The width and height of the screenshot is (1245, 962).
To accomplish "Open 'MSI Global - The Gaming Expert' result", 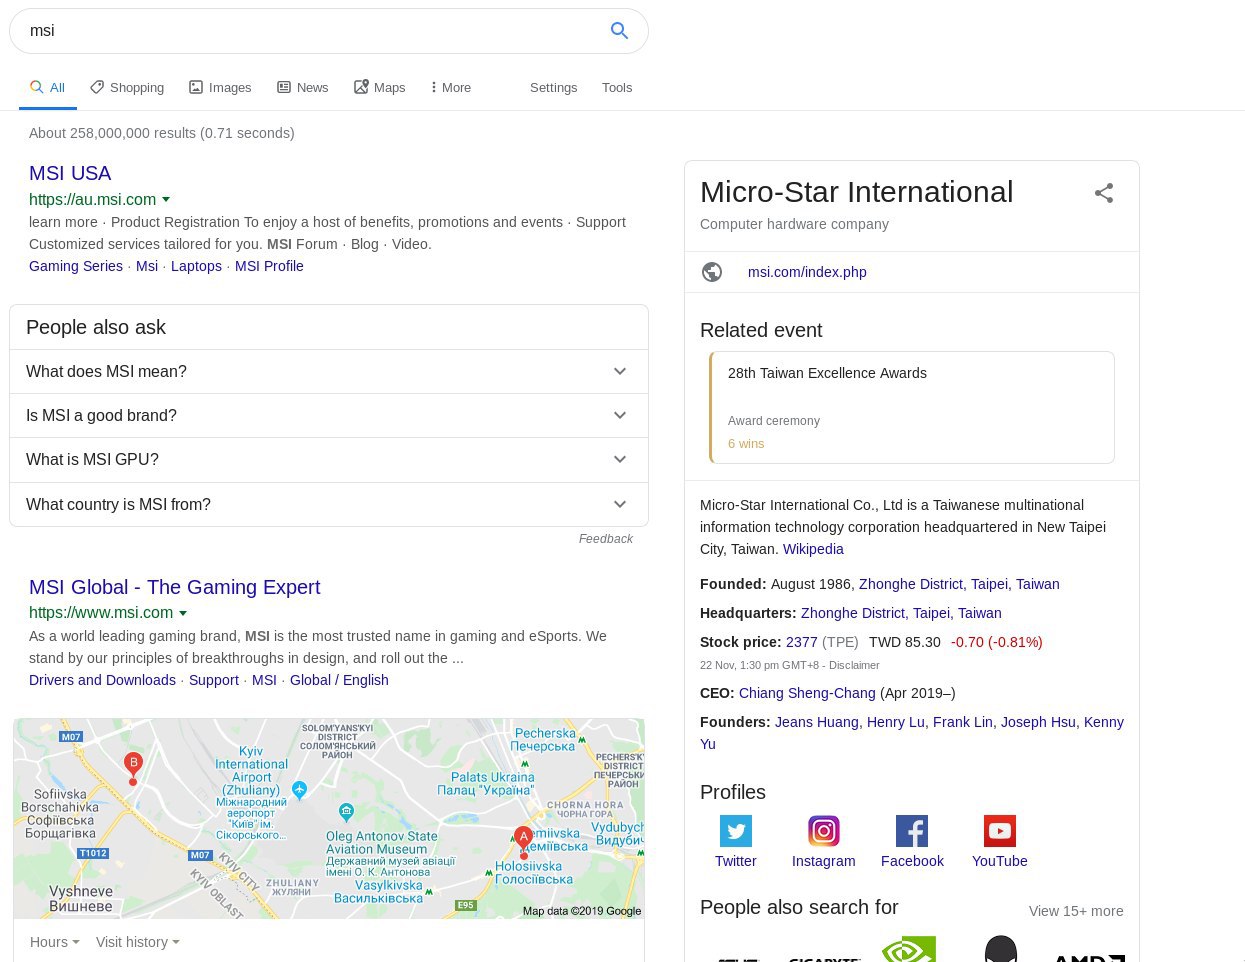I will [174, 587].
